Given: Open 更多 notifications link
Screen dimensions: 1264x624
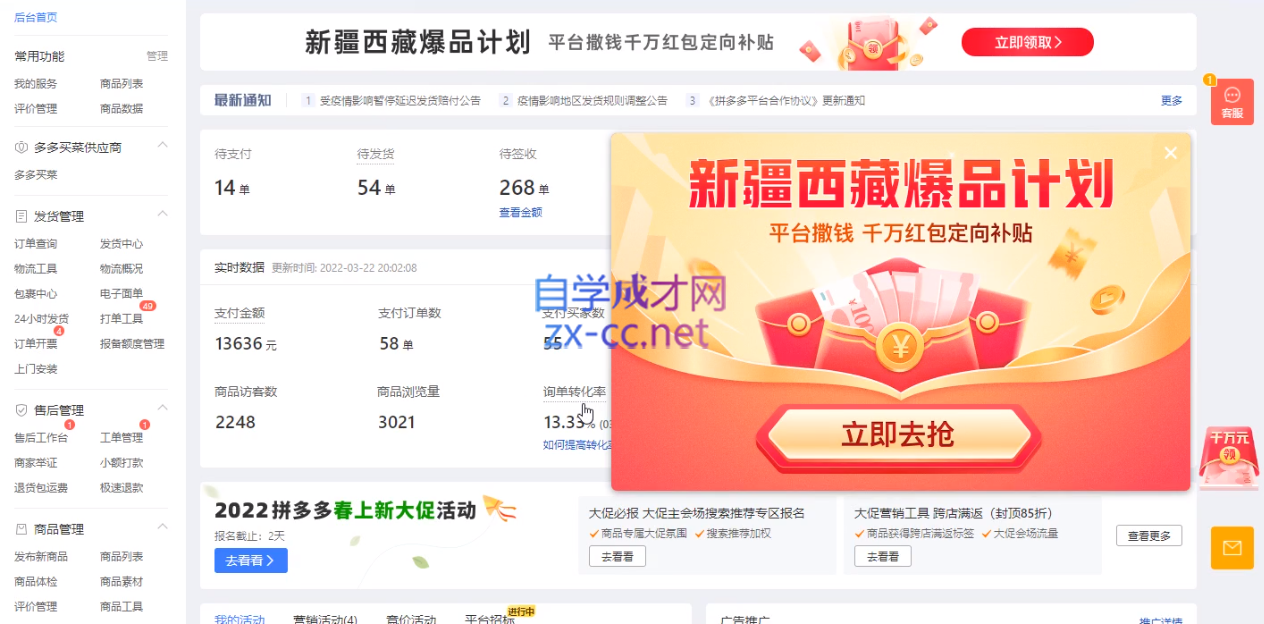Looking at the screenshot, I should pos(1171,100).
